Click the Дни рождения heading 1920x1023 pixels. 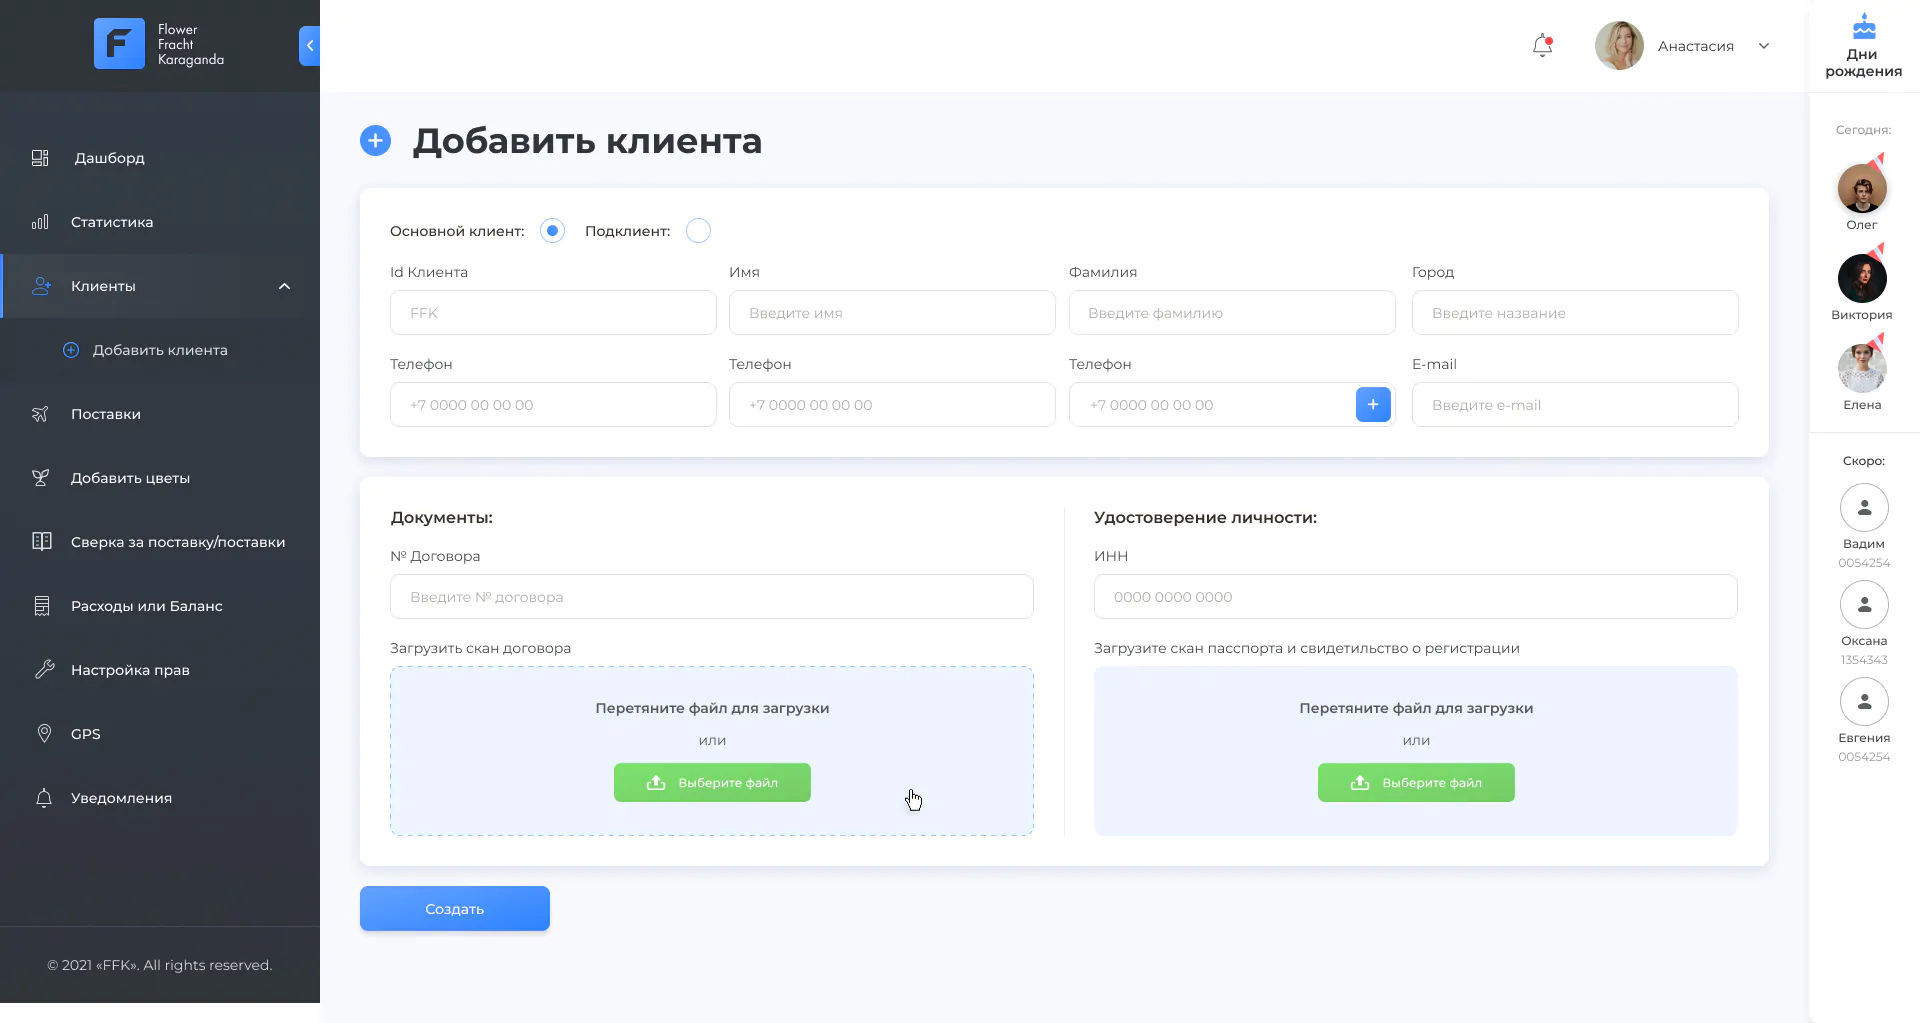pyautogui.click(x=1863, y=63)
